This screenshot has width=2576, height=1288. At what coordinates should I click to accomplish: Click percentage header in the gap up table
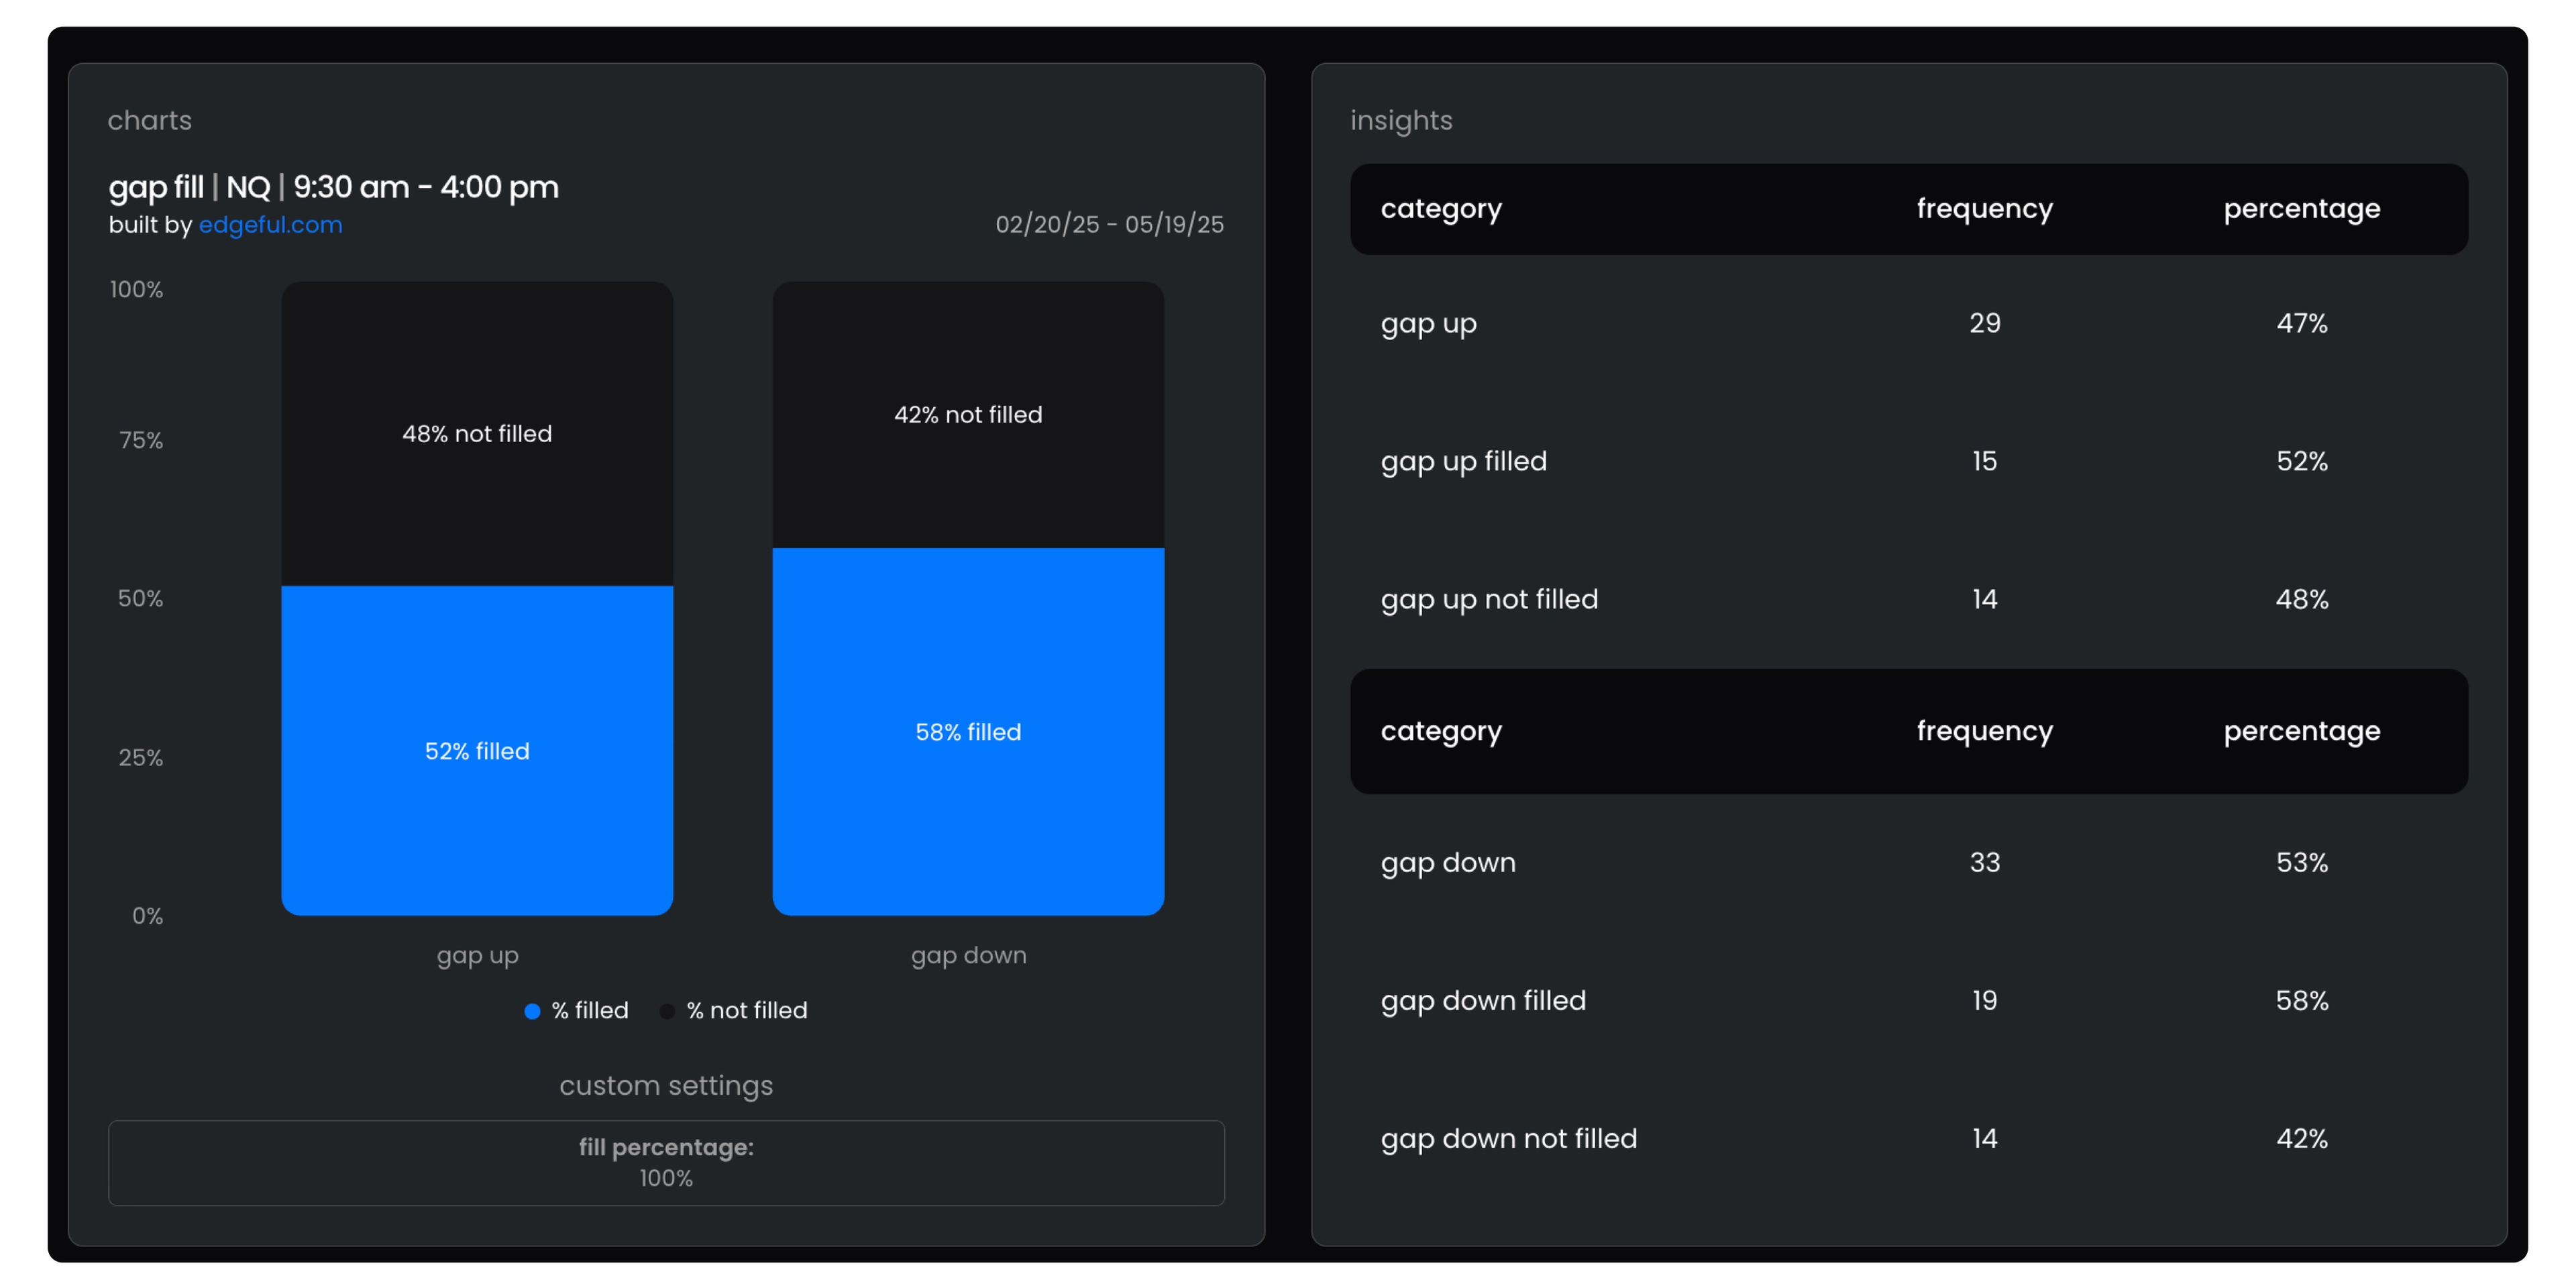click(x=2301, y=208)
